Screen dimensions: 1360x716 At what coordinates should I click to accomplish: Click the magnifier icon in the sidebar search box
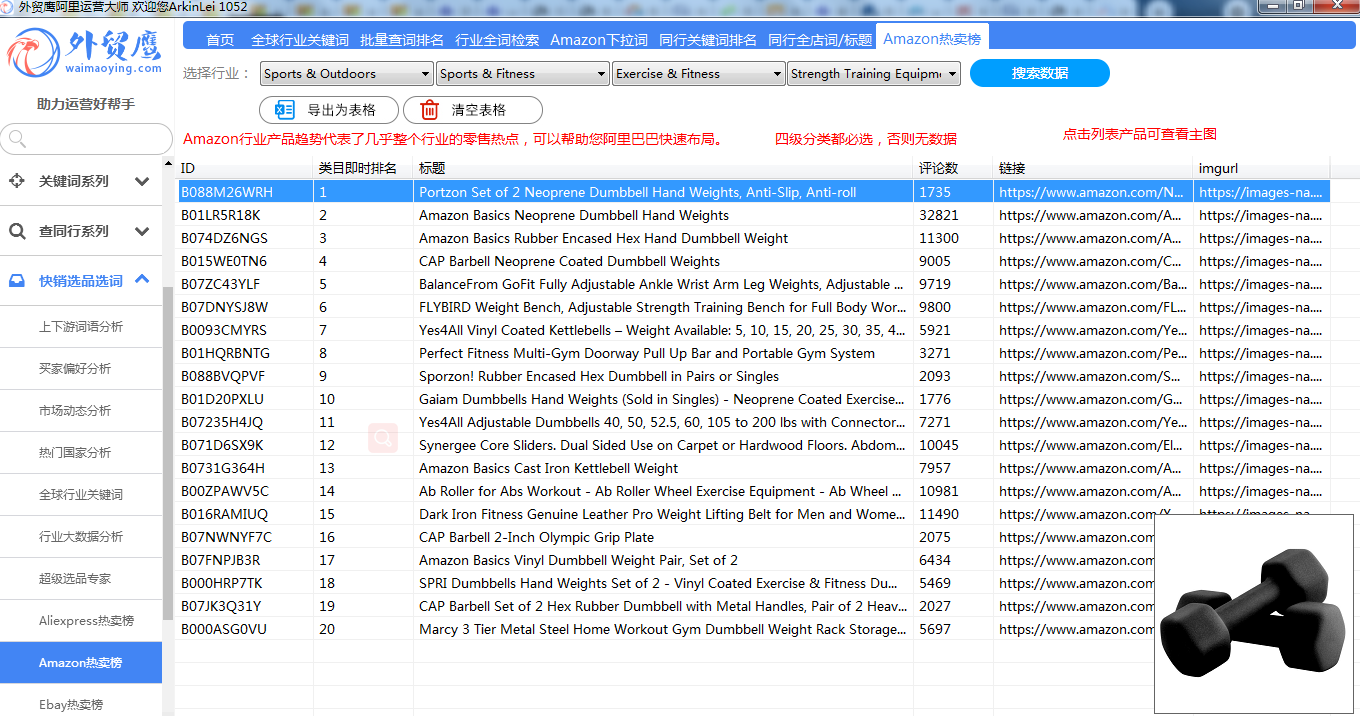[17, 139]
